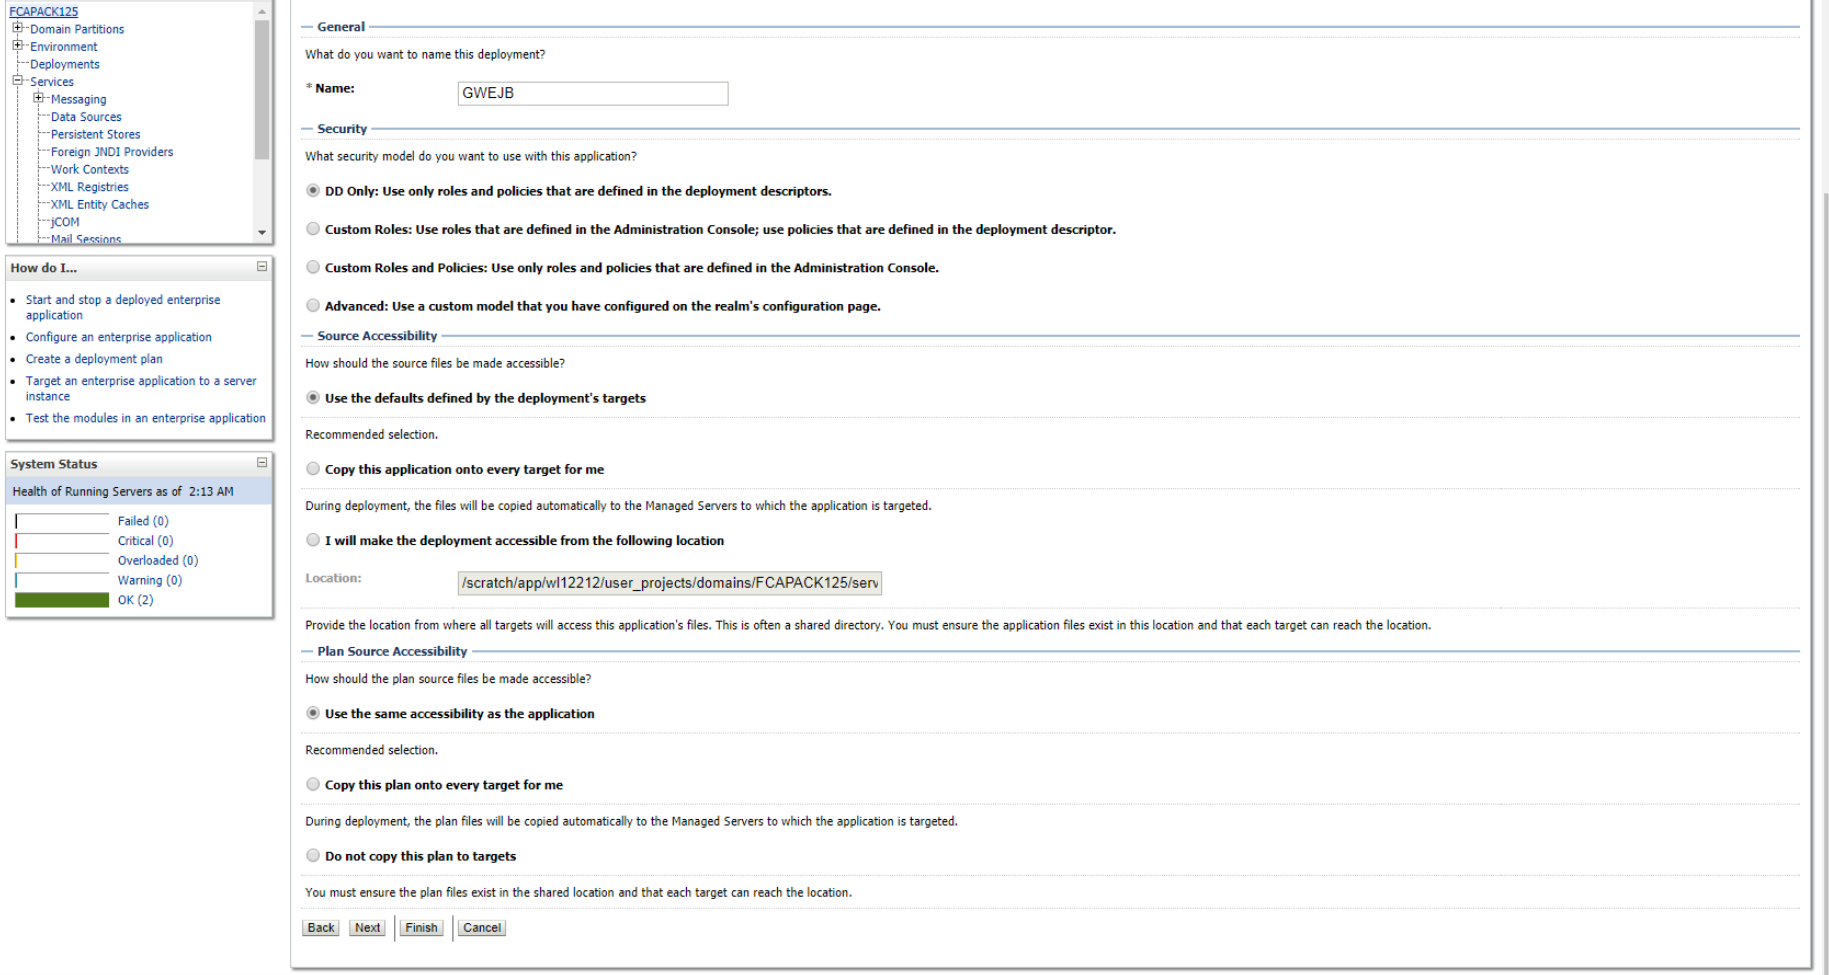Expand the Environment tree node
The image size is (1829, 975).
(x=17, y=46)
